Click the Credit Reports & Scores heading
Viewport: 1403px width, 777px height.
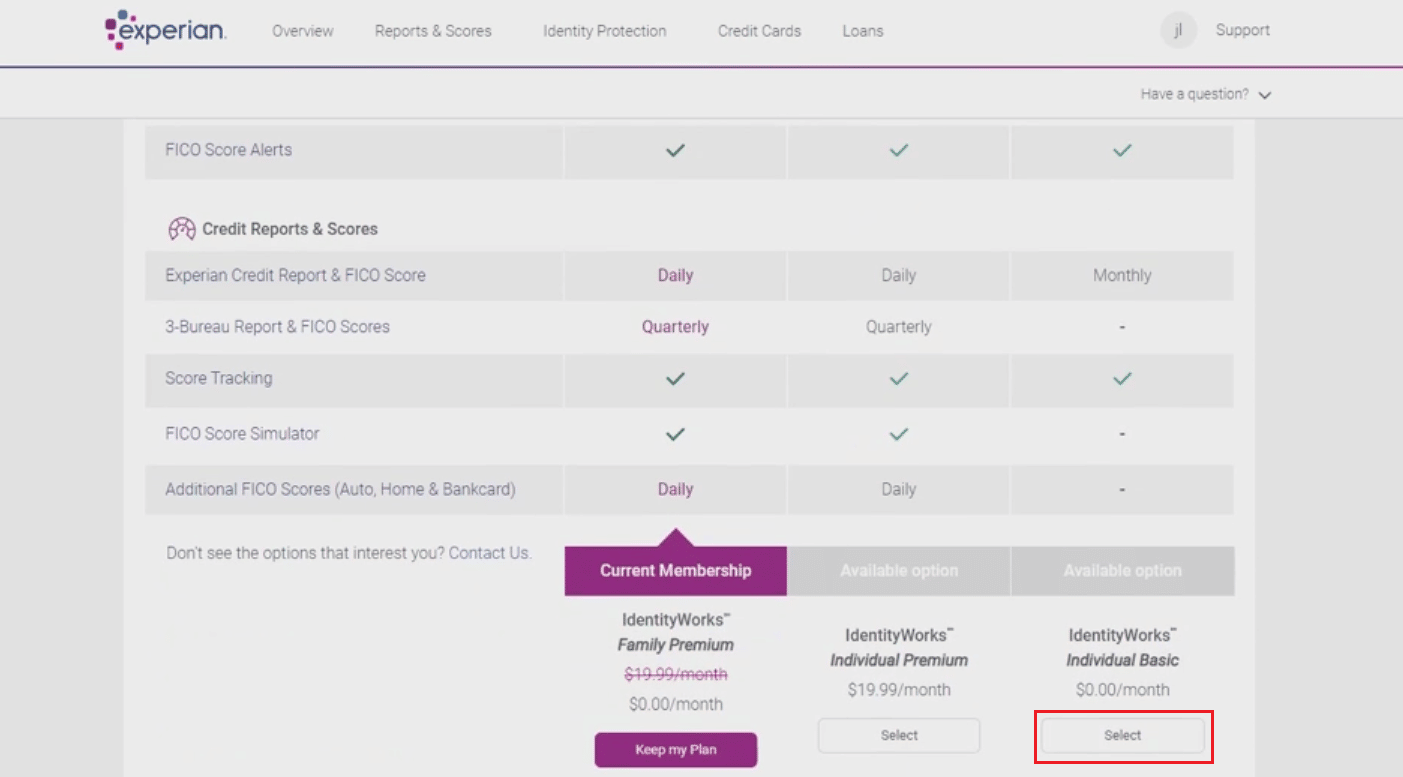(x=290, y=229)
